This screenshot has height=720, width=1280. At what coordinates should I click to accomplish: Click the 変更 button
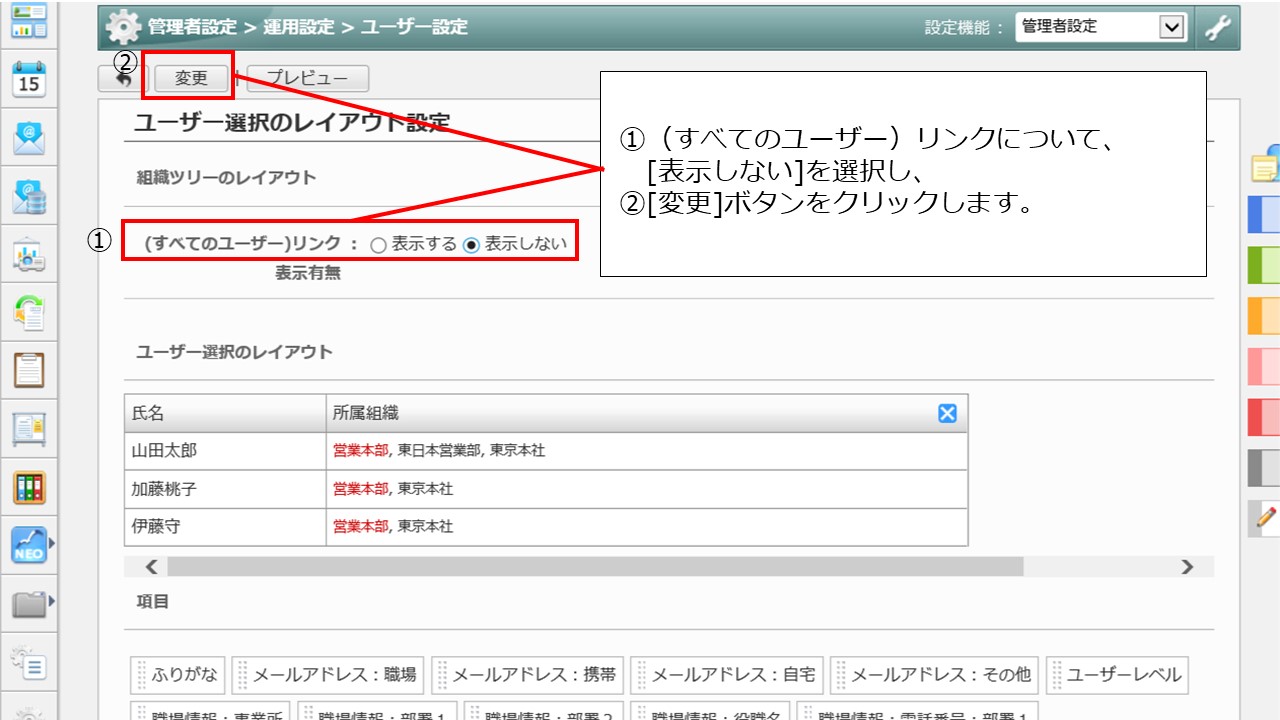[x=191, y=79]
